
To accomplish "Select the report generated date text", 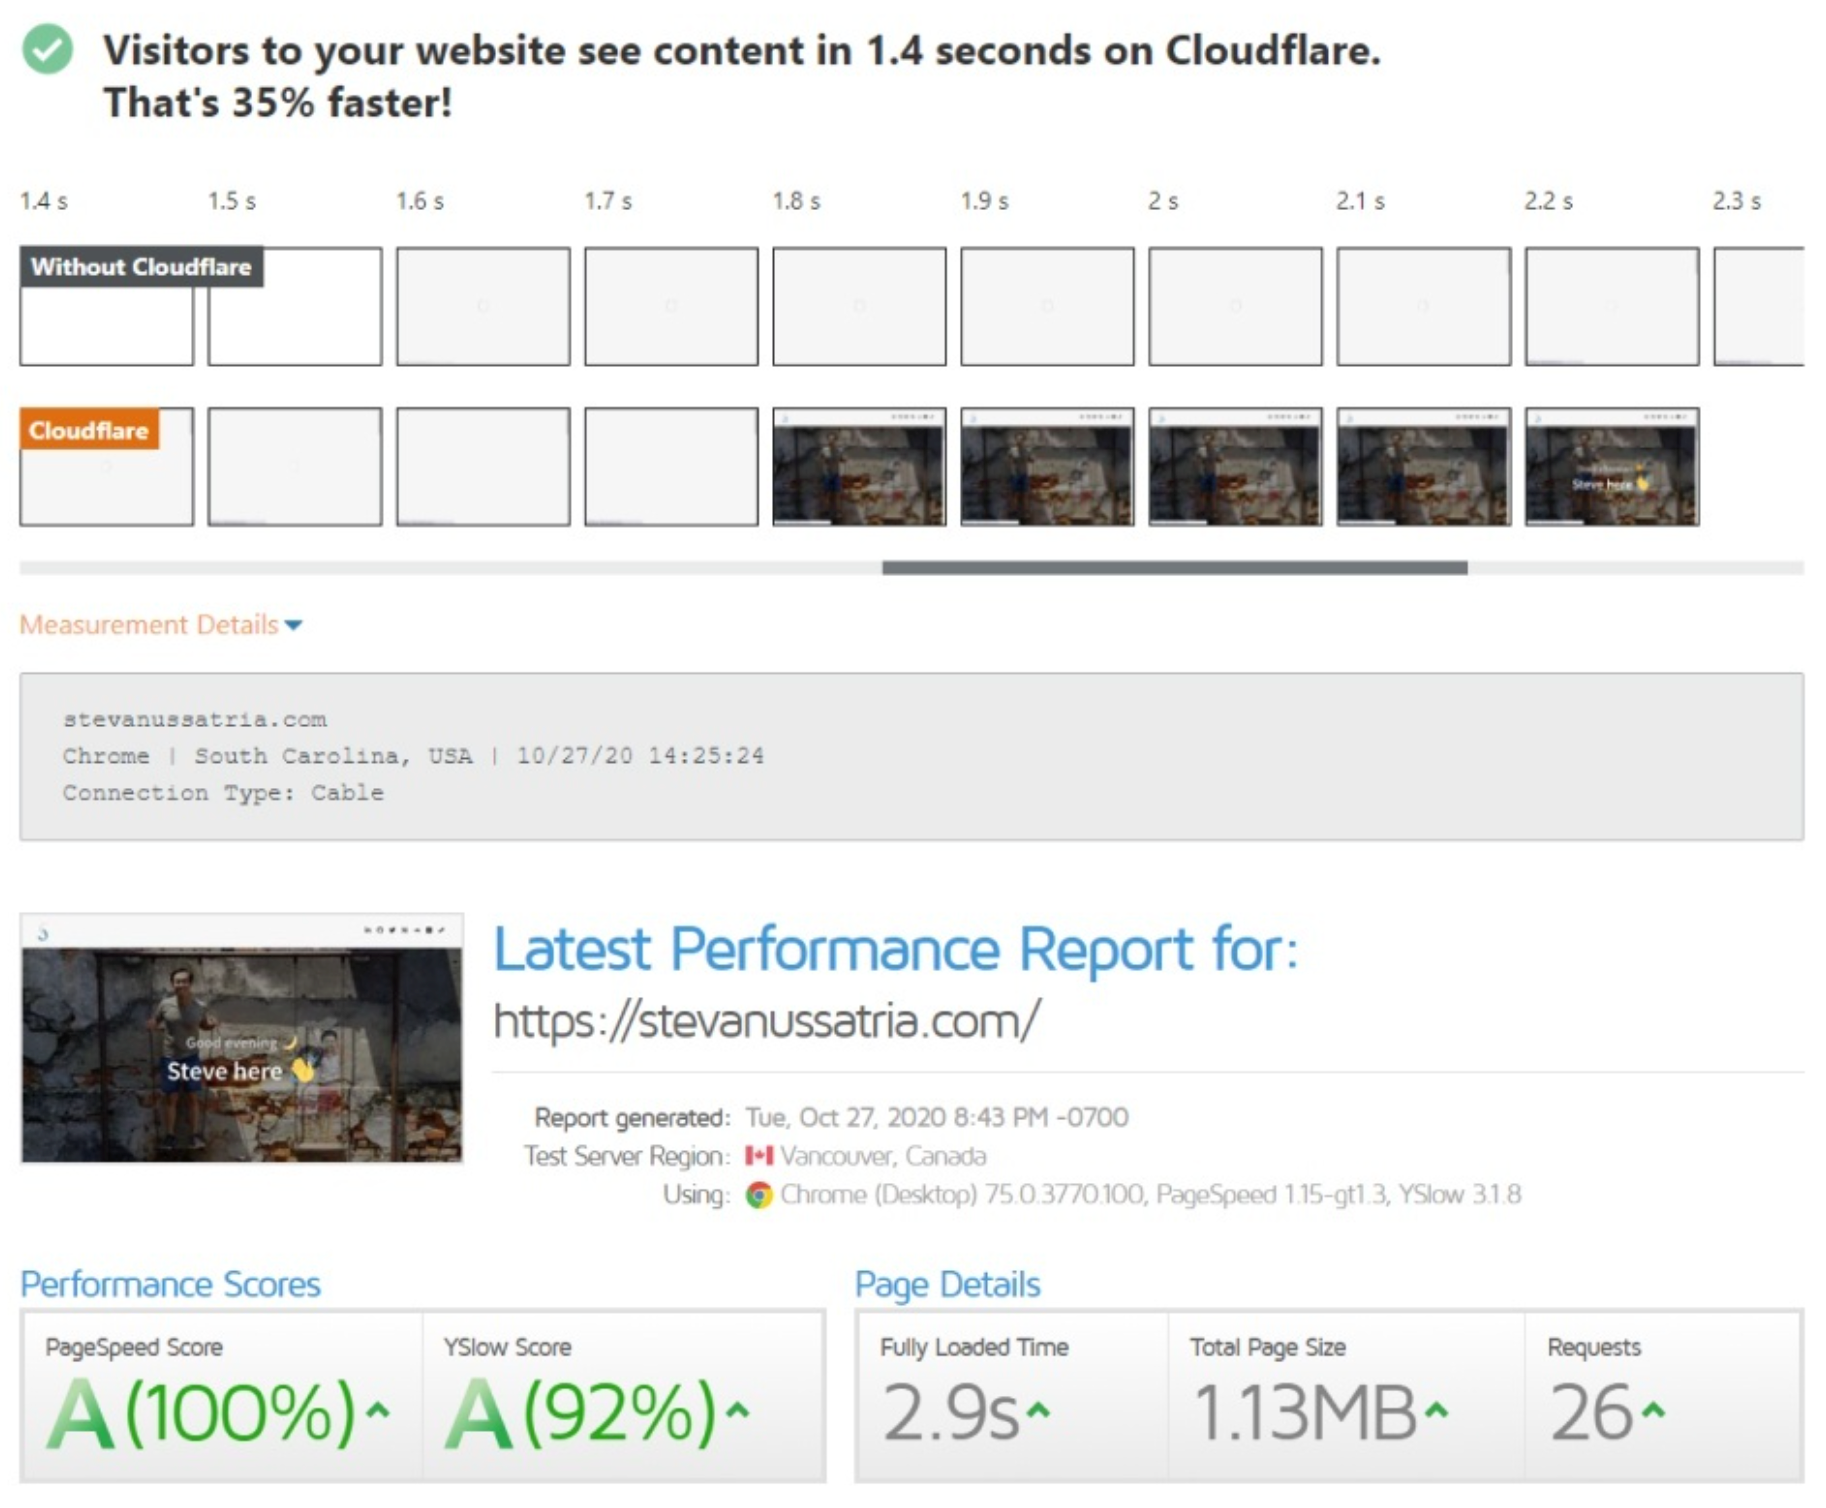I will click(937, 1117).
